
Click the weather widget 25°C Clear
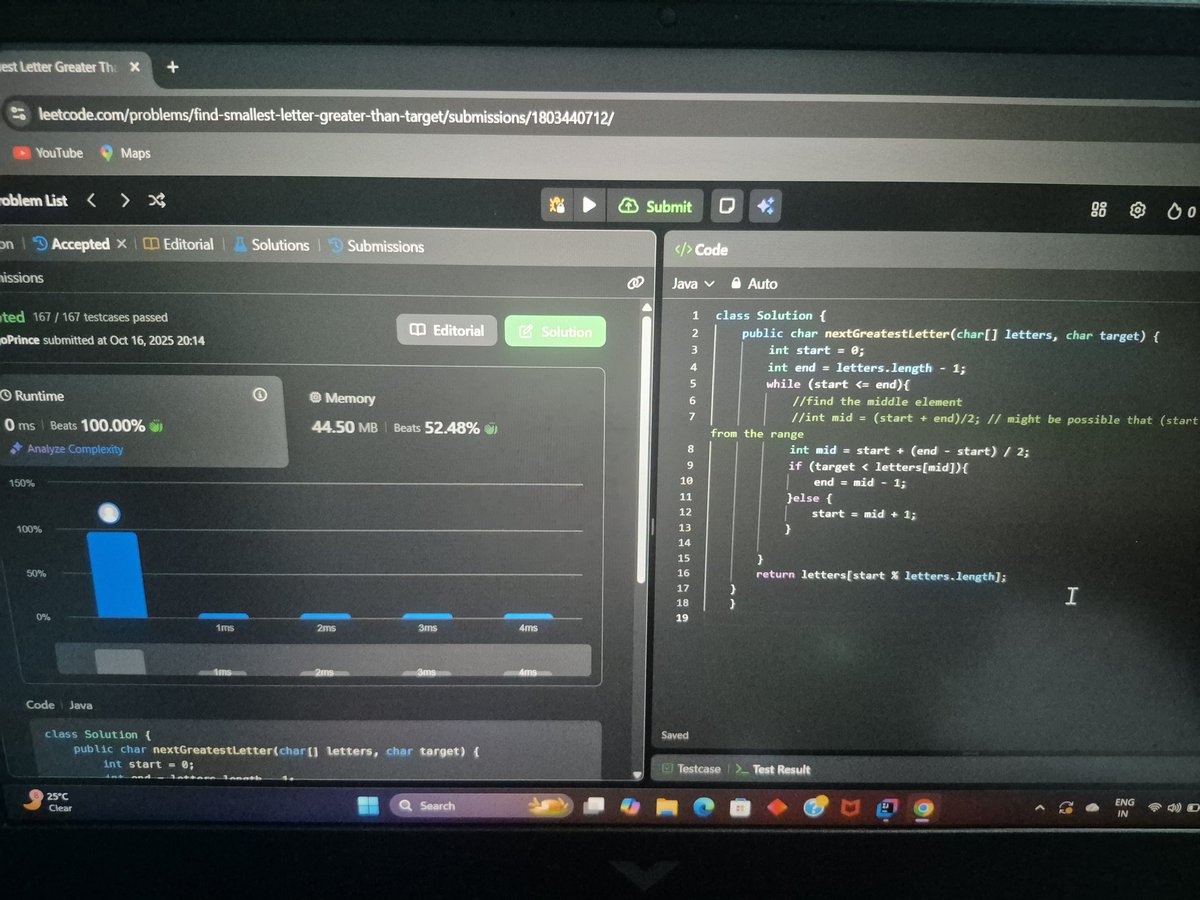click(48, 802)
